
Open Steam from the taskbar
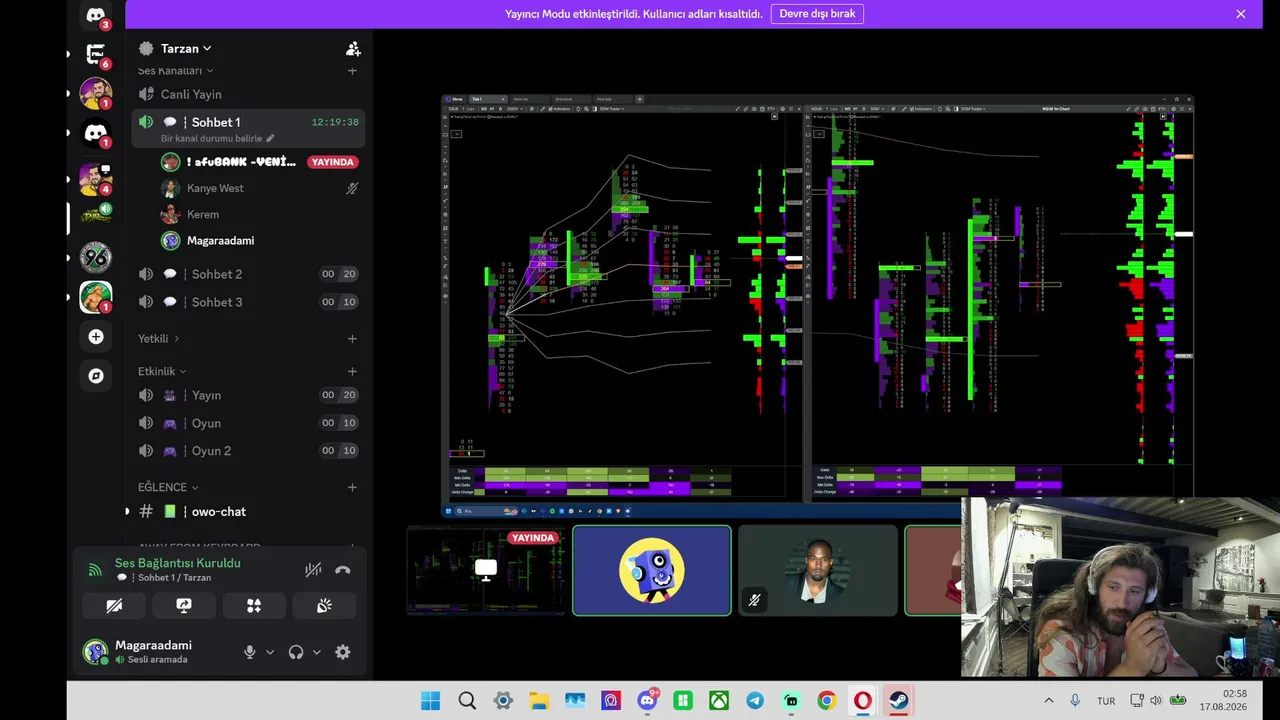click(899, 701)
